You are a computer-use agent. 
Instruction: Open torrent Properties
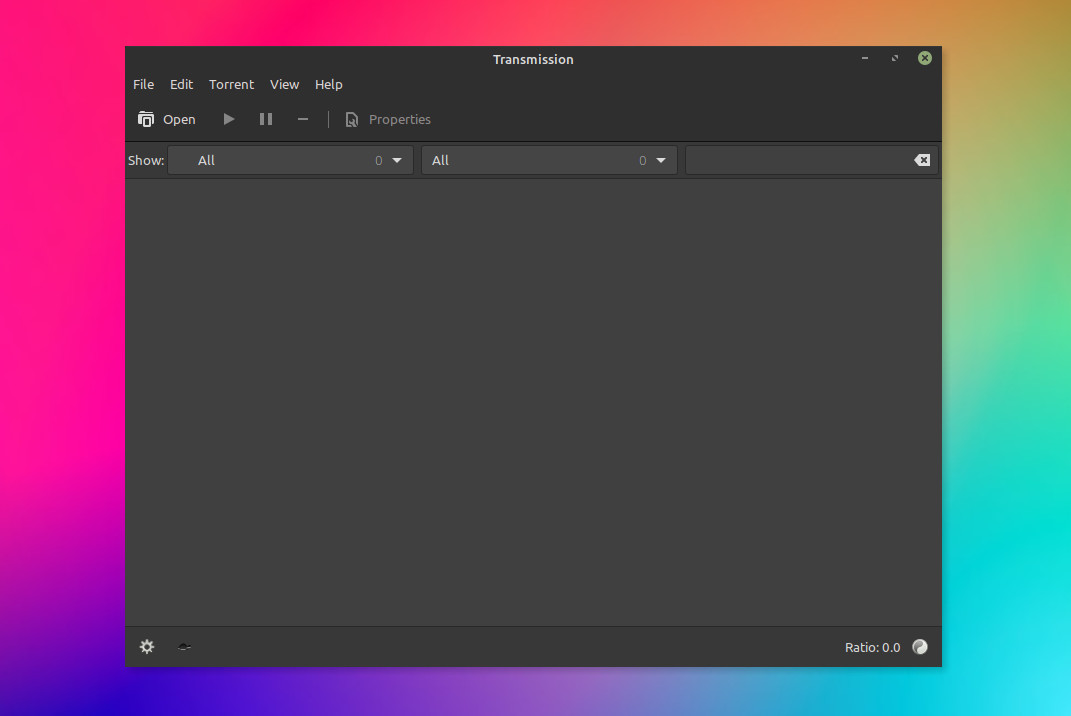coord(388,120)
